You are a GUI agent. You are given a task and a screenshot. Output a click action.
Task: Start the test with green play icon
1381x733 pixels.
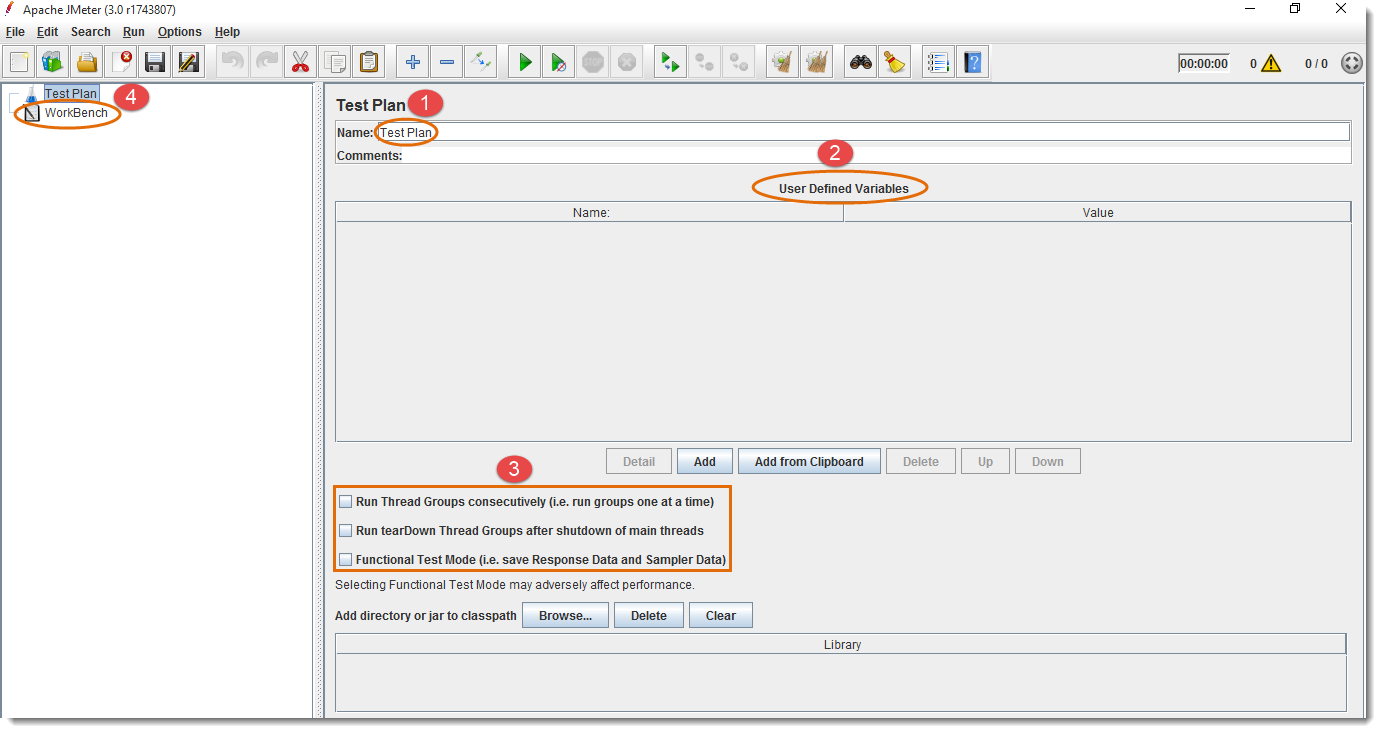(525, 62)
